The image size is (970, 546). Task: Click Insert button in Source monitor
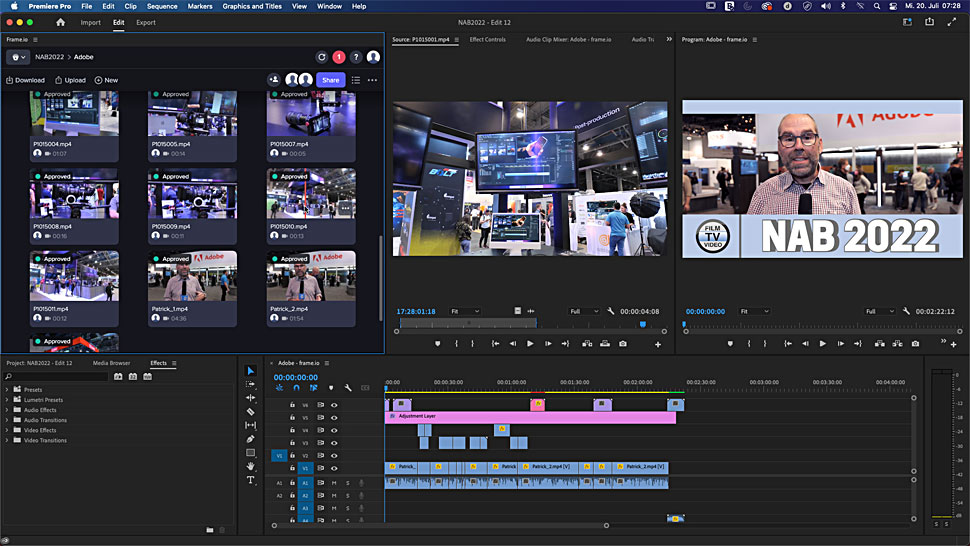tap(587, 344)
